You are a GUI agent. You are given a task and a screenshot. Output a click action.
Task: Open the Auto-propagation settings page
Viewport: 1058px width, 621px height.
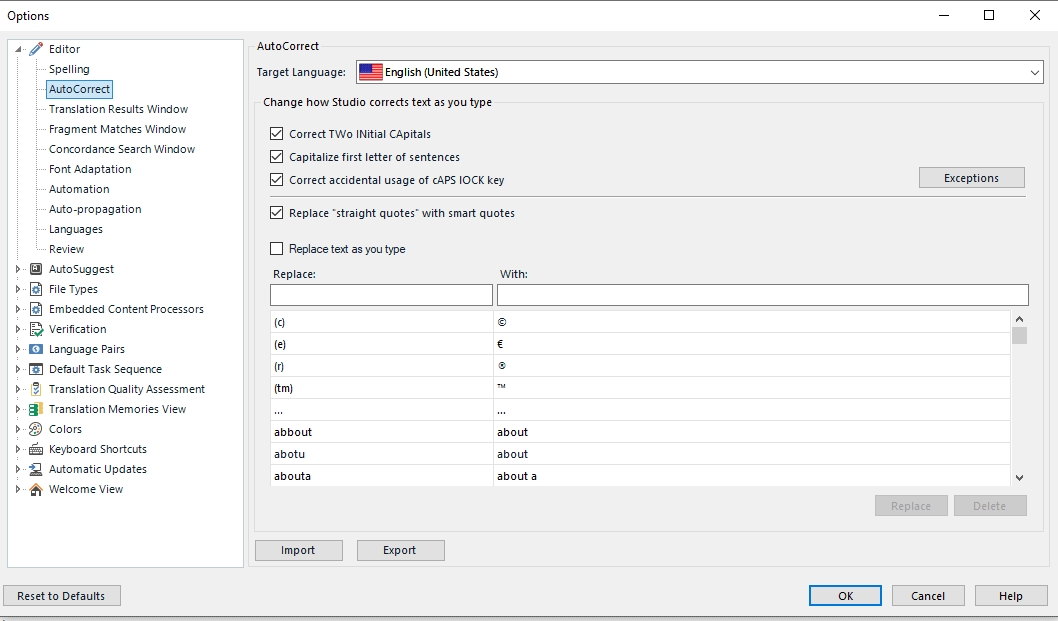pyautogui.click(x=95, y=209)
